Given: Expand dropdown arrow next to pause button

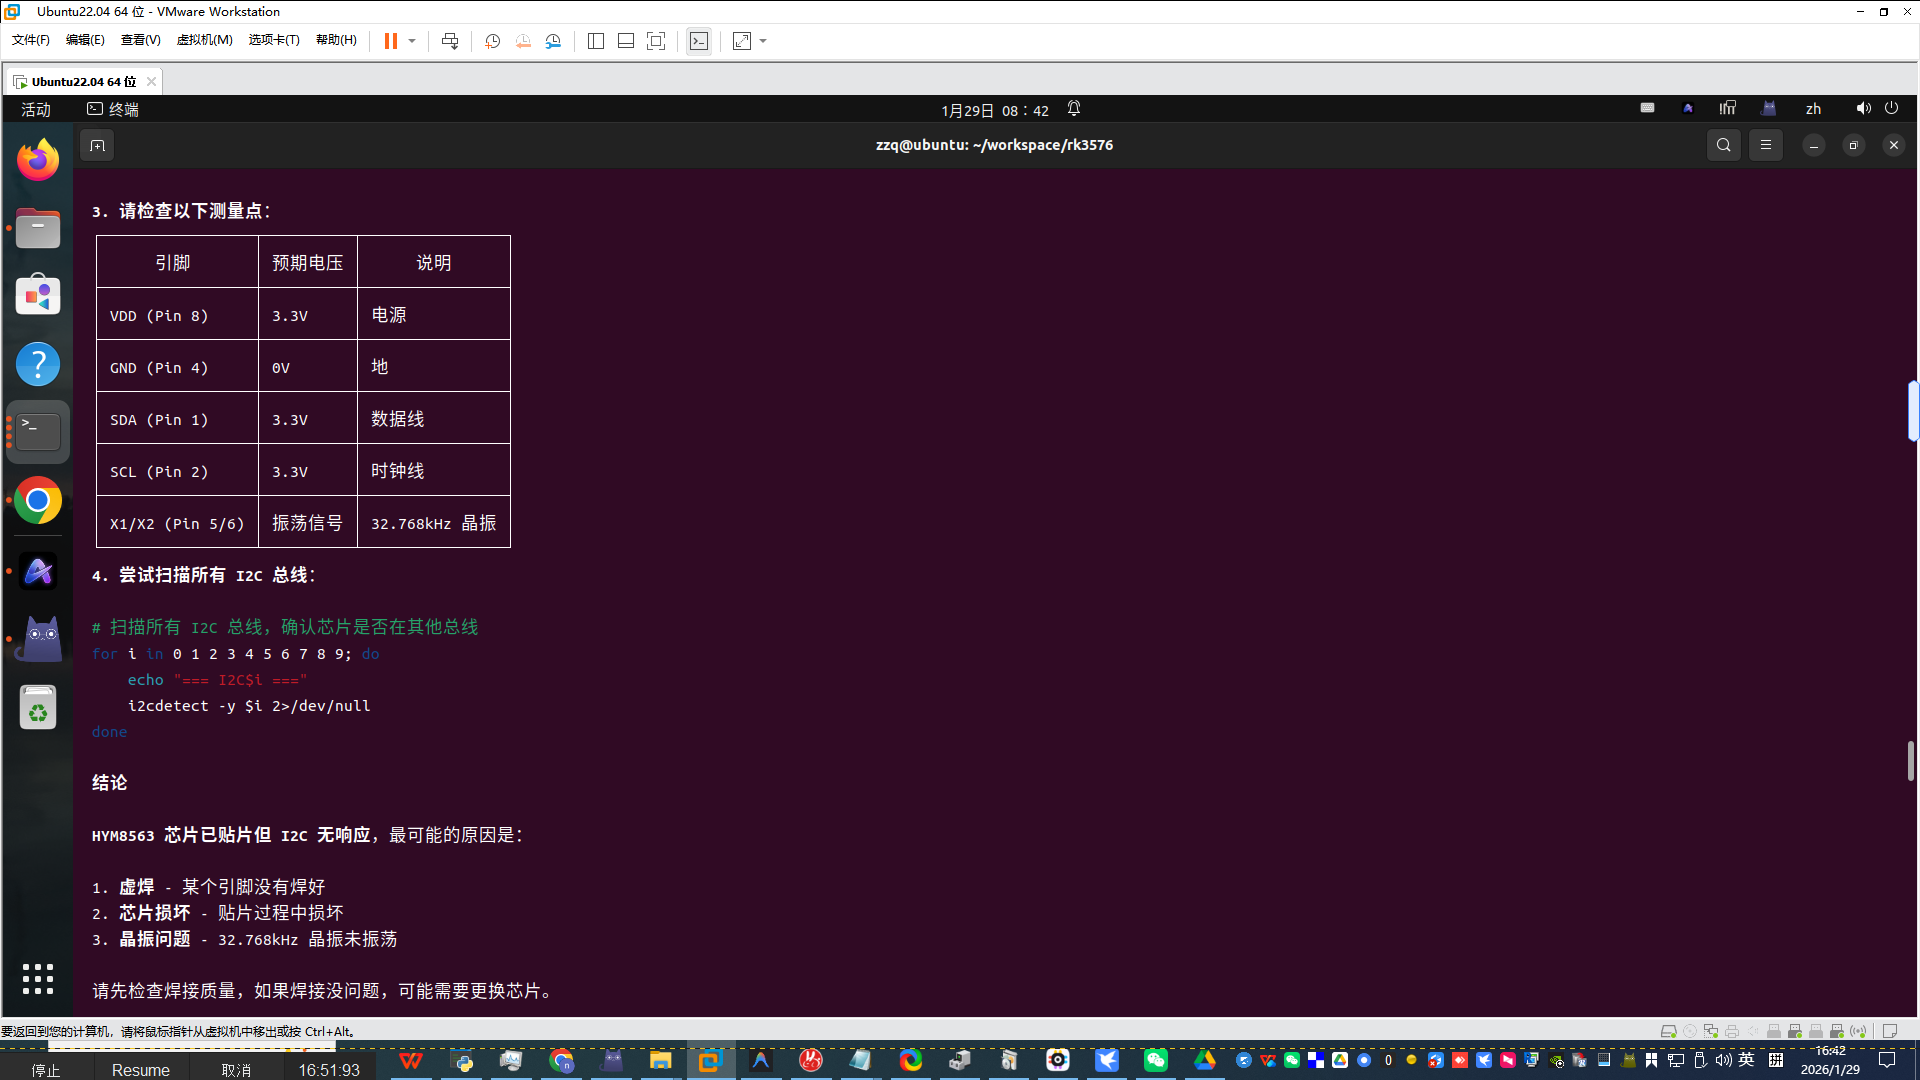Looking at the screenshot, I should [x=412, y=41].
